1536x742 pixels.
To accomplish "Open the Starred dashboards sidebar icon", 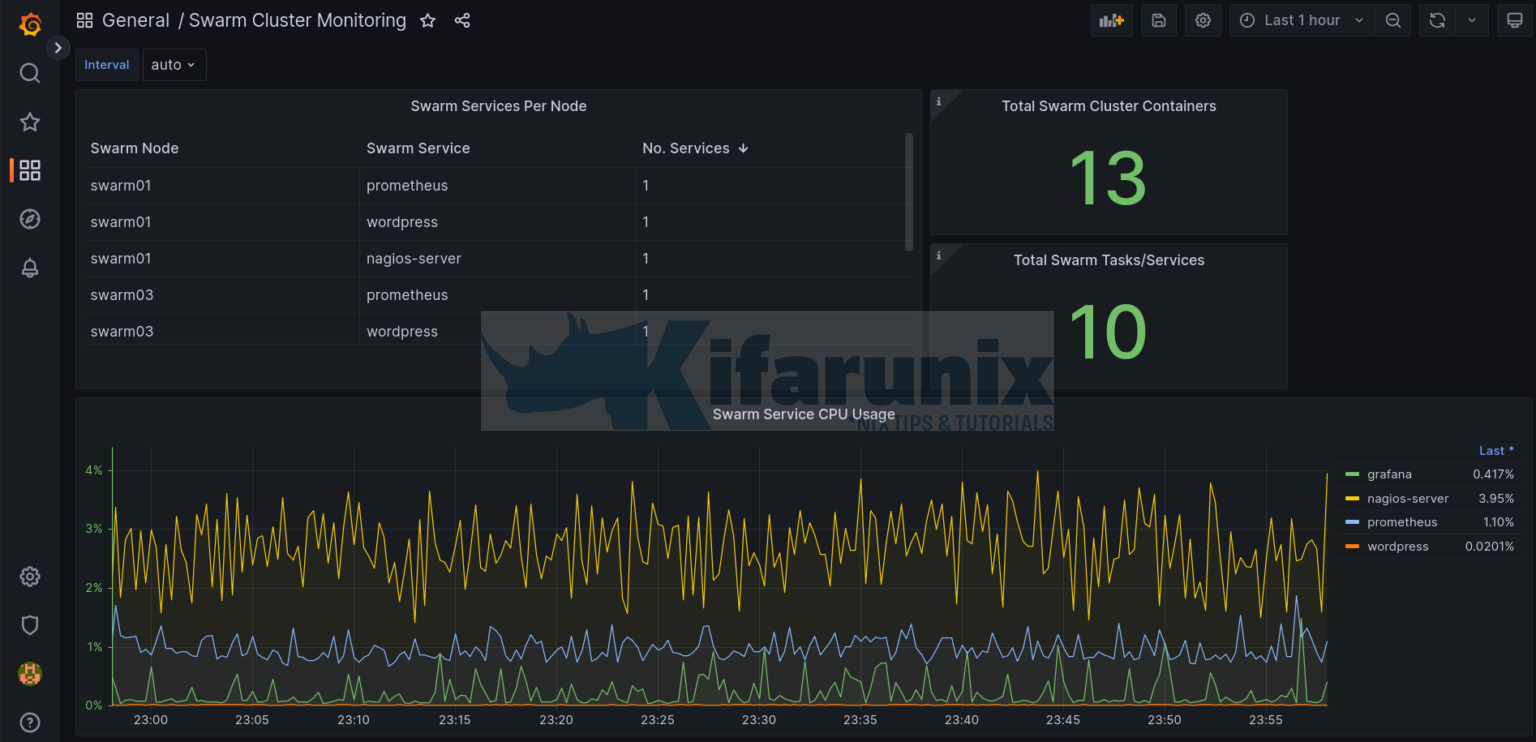I will pos(30,122).
